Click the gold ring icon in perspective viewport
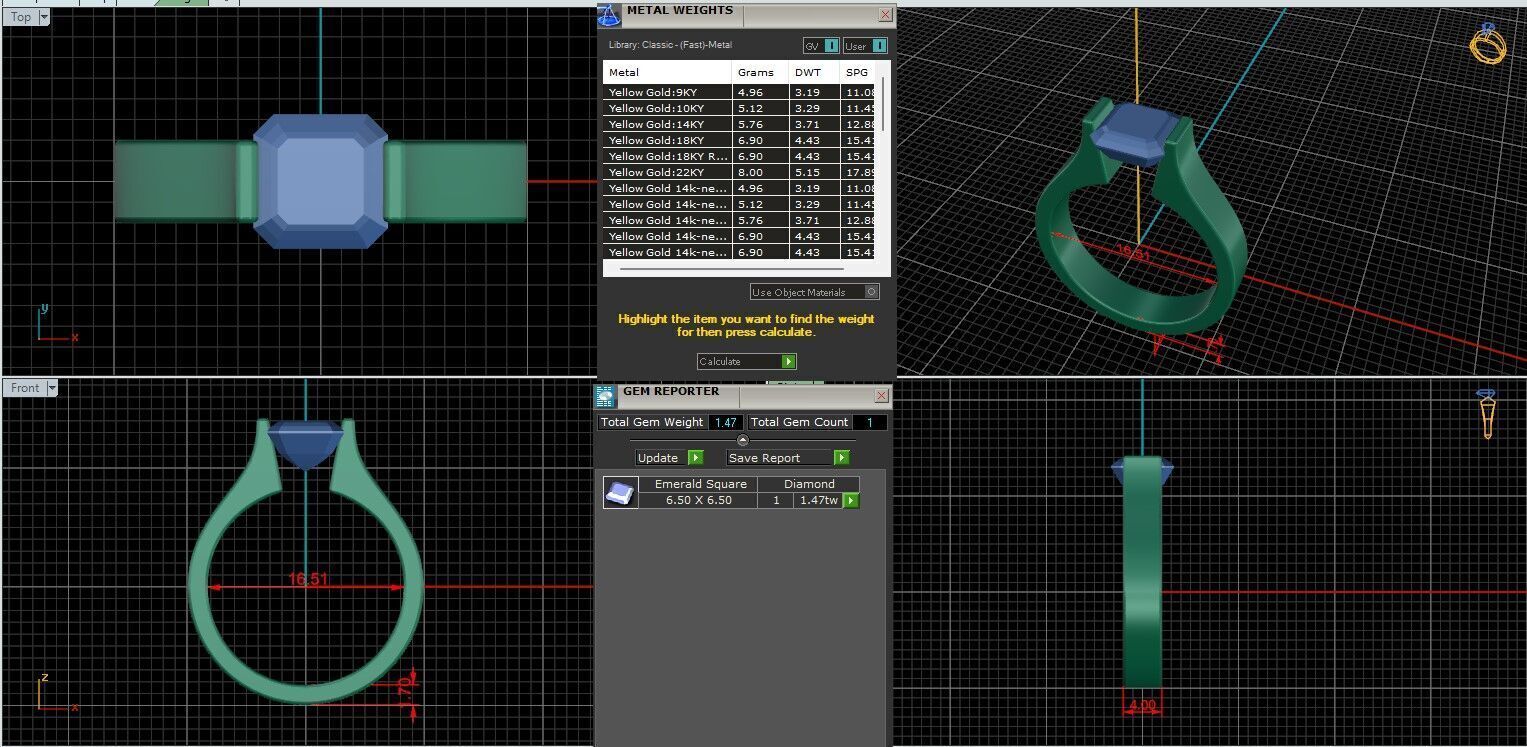This screenshot has height=747, width=1527. tap(1487, 44)
